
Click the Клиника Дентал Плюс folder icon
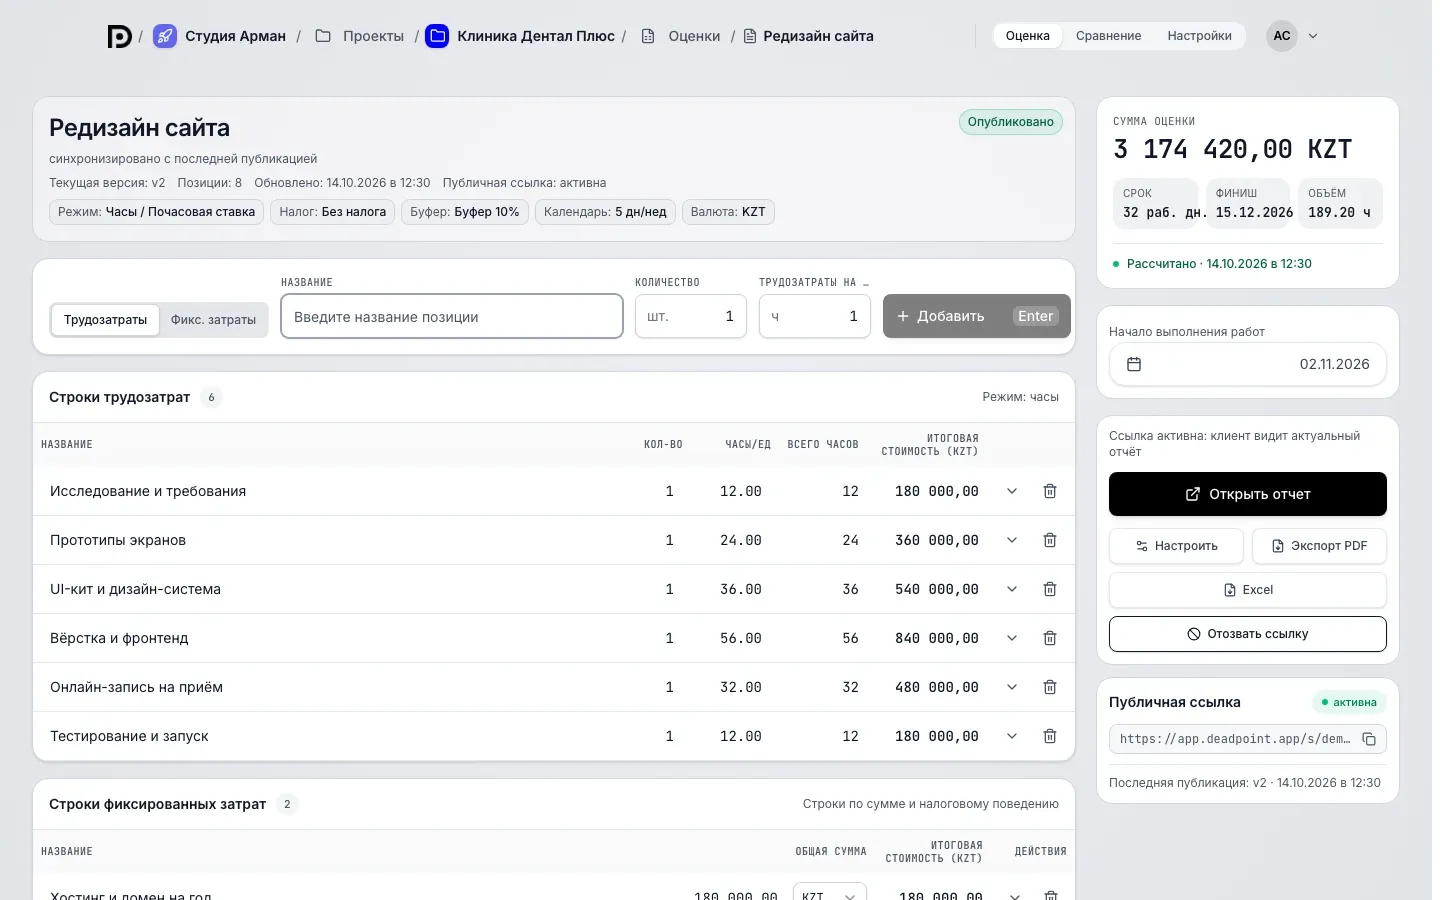coord(437,36)
